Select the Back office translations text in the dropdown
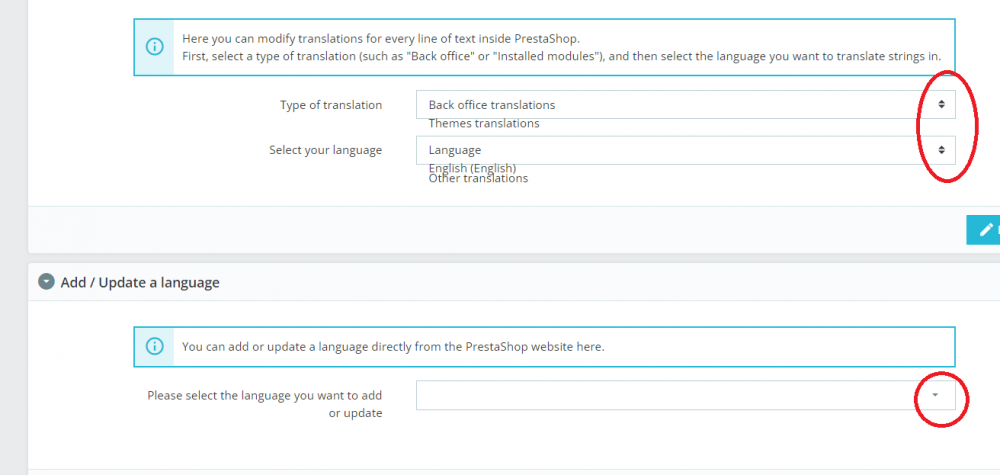The image size is (1000, 475). (x=491, y=104)
